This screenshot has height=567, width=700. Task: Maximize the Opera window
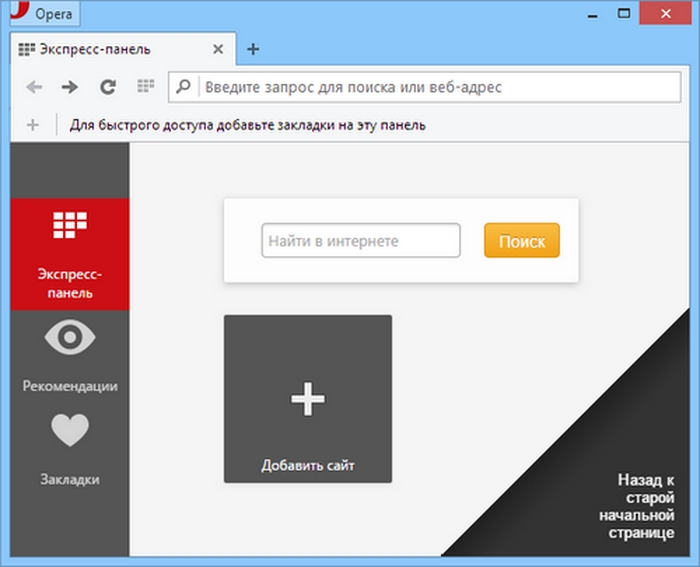[x=624, y=13]
